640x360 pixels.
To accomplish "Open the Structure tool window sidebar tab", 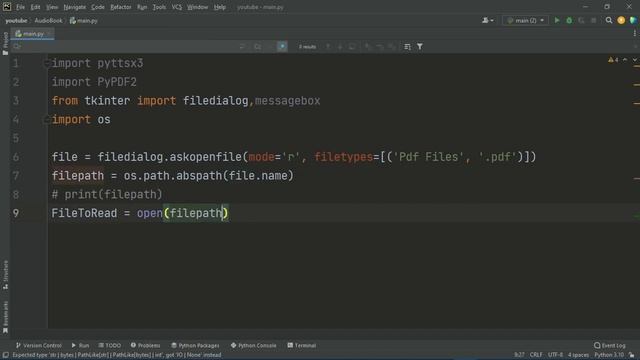I will 5,275.
